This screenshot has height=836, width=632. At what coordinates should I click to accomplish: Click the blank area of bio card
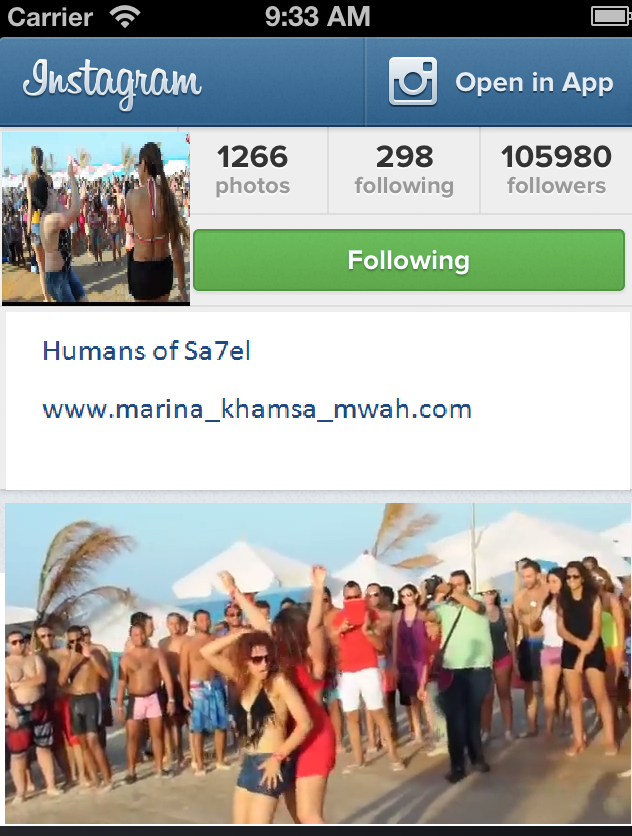coord(318,459)
